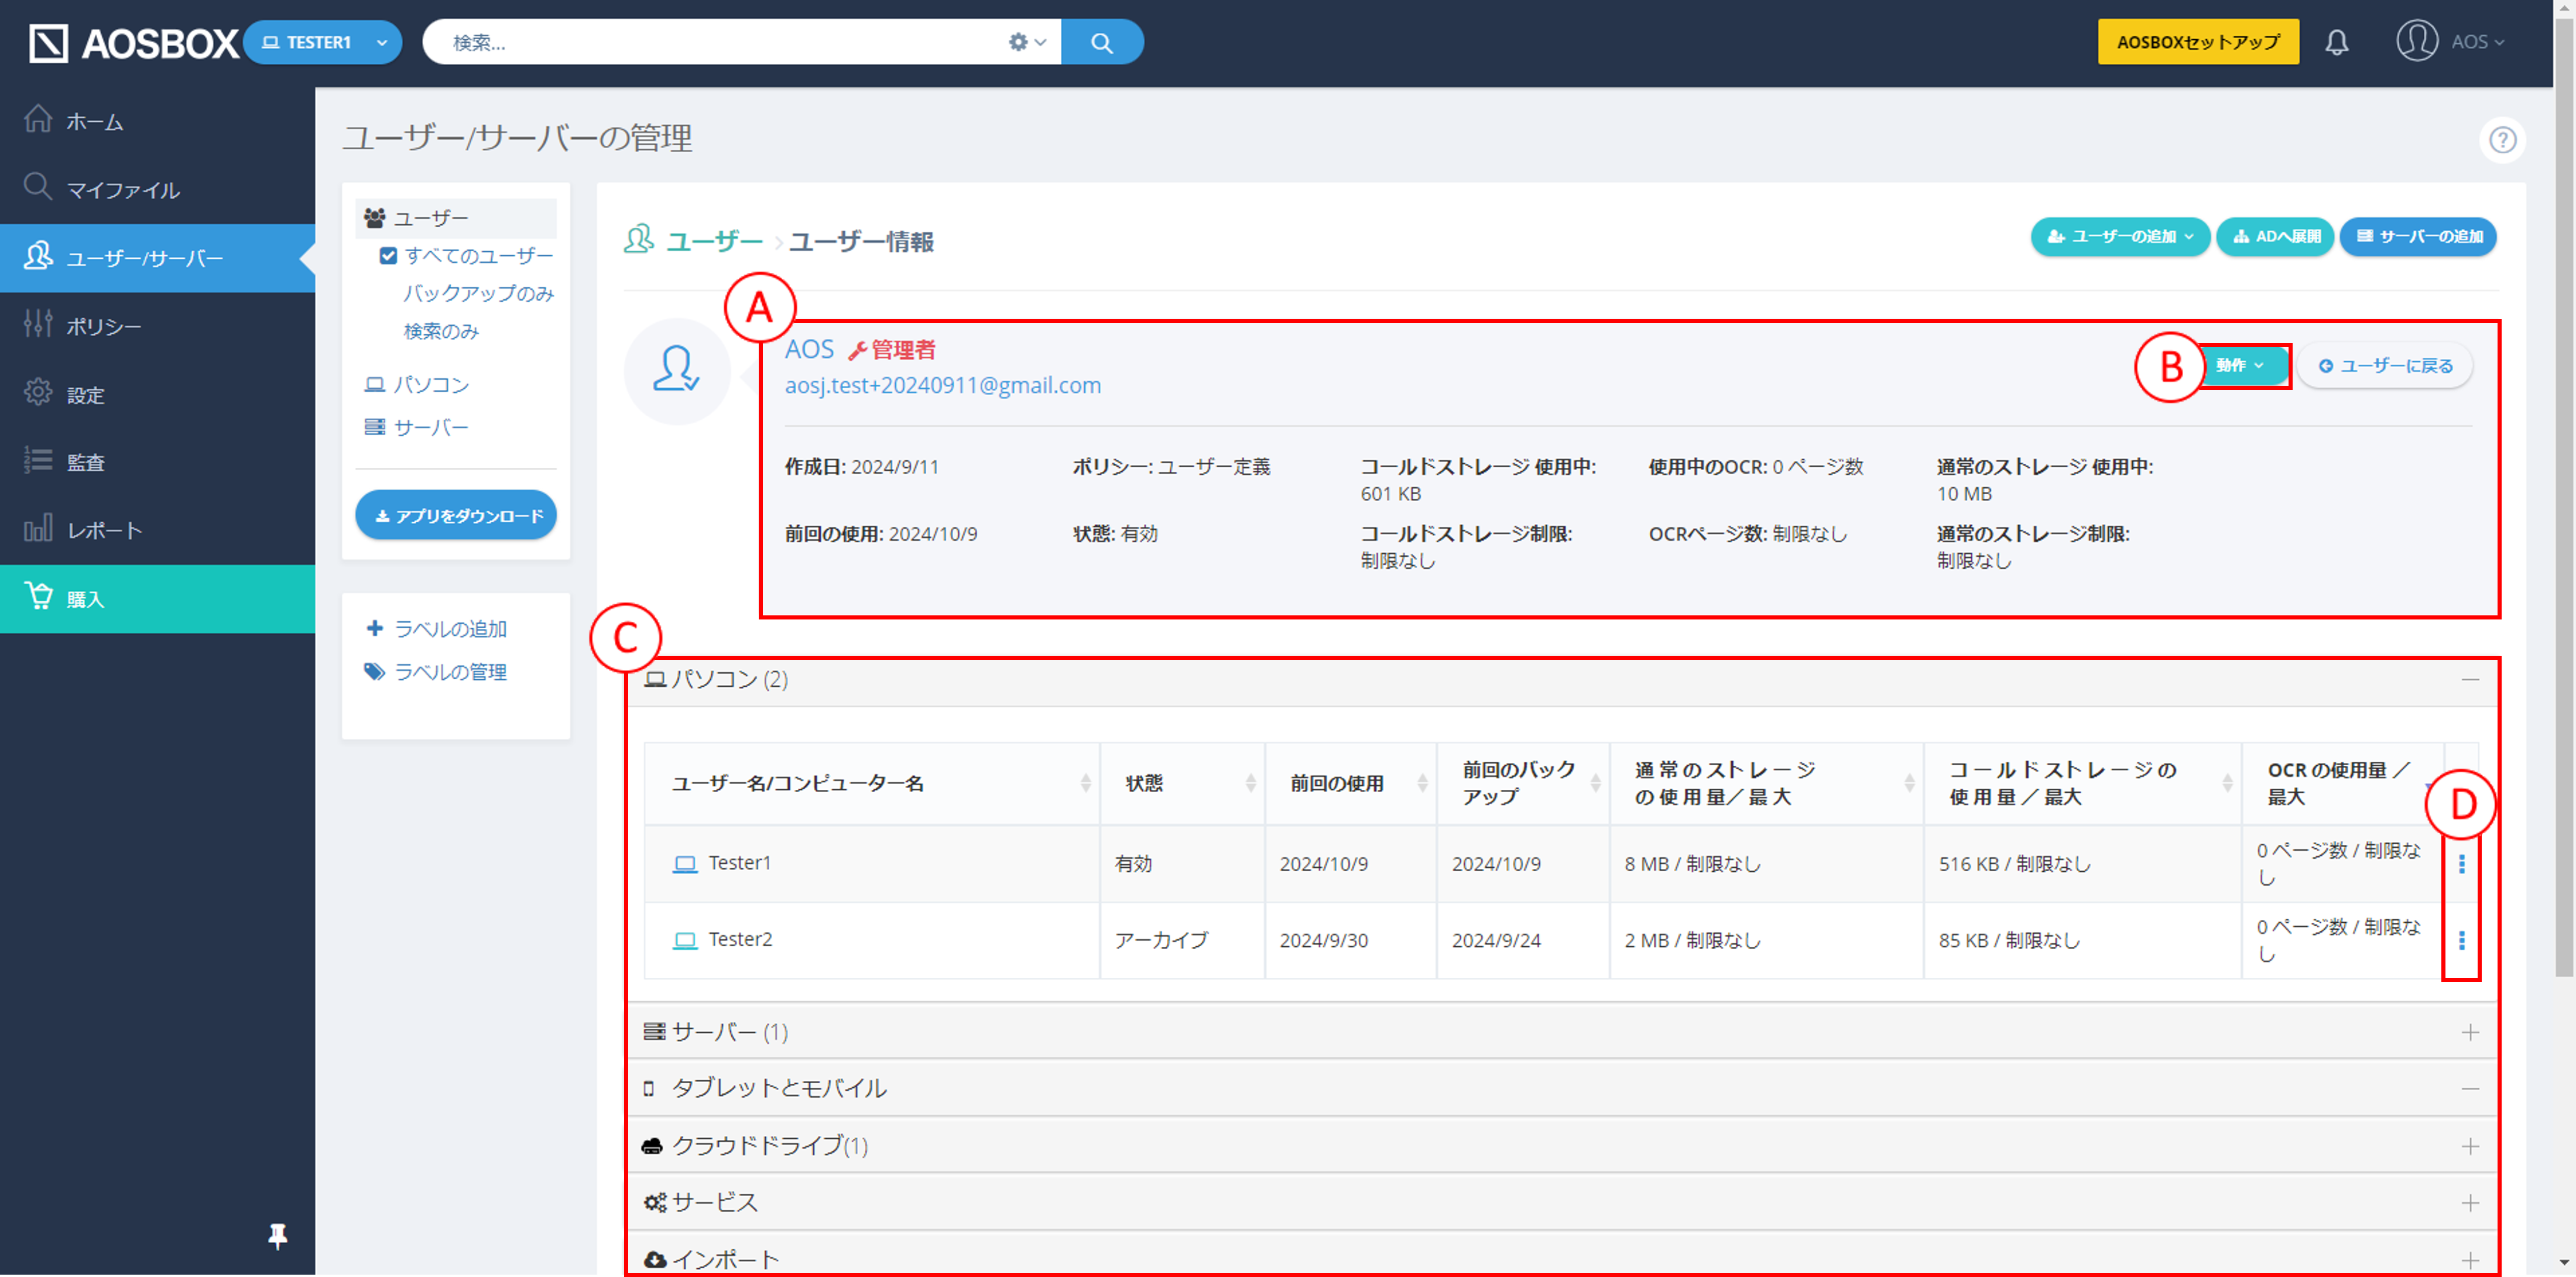Select バックアップのみ filter
The width and height of the screenshot is (2576, 1277).
tap(478, 294)
